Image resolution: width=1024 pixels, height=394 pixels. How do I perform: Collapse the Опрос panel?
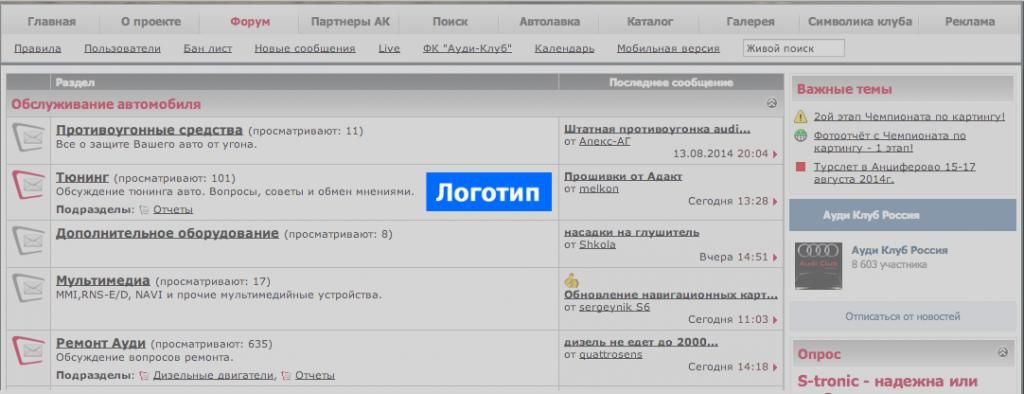[1002, 353]
